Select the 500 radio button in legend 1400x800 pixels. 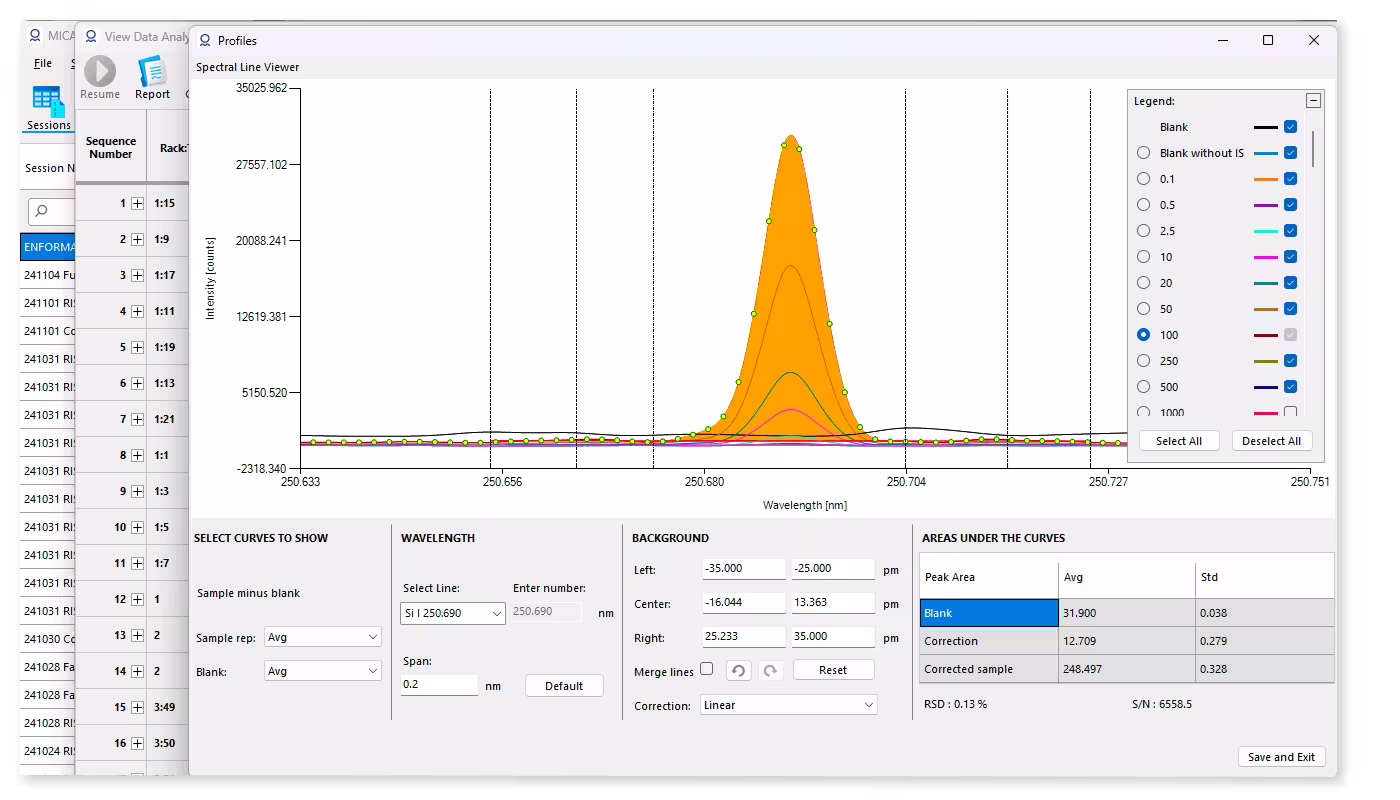point(1143,387)
